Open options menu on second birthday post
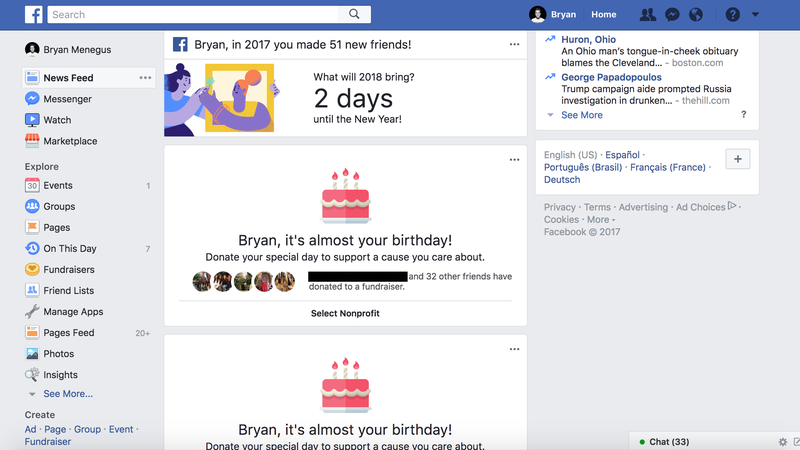Image resolution: width=800 pixels, height=450 pixels. (514, 349)
